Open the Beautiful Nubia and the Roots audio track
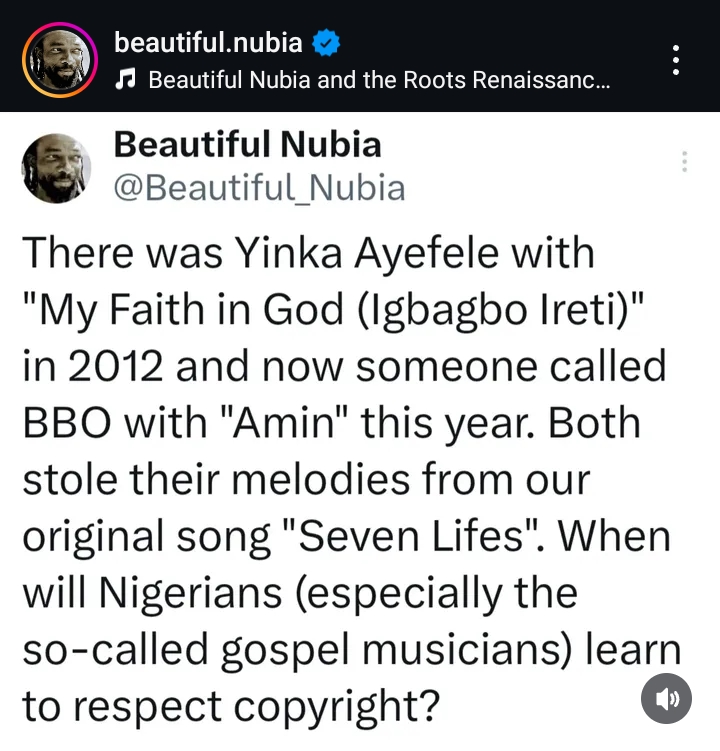 pos(379,79)
